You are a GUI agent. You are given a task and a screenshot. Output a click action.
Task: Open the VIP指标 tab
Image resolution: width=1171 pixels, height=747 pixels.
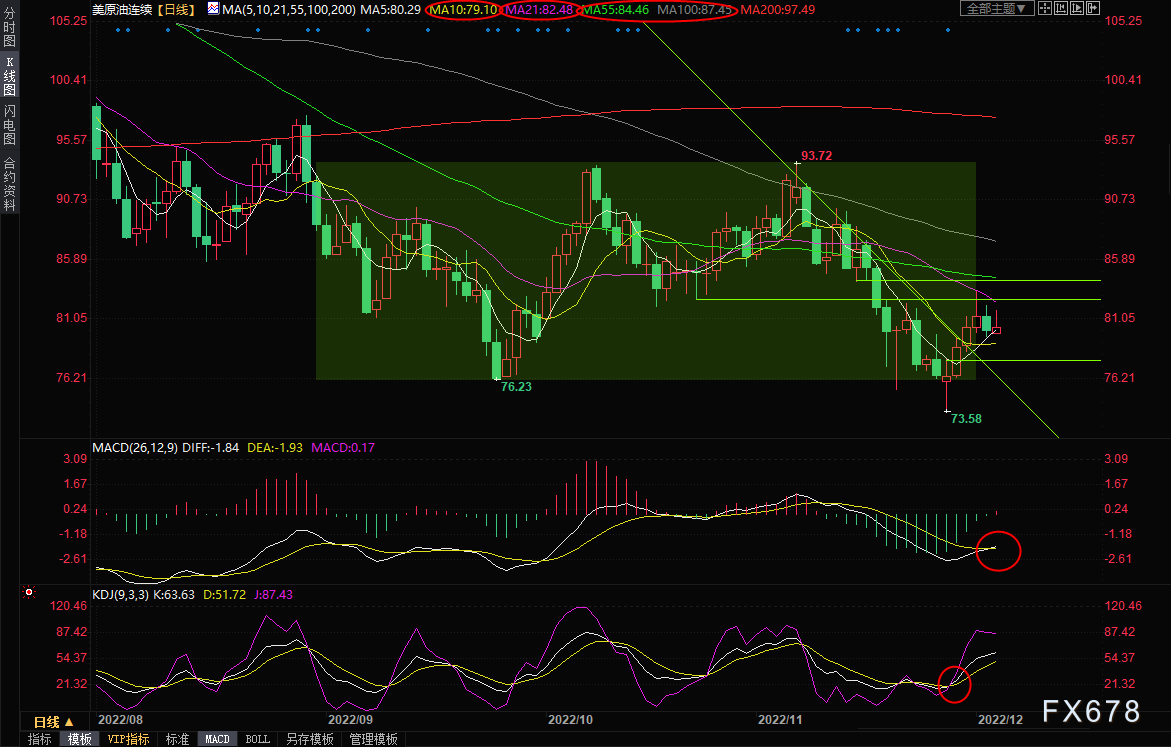click(x=128, y=740)
